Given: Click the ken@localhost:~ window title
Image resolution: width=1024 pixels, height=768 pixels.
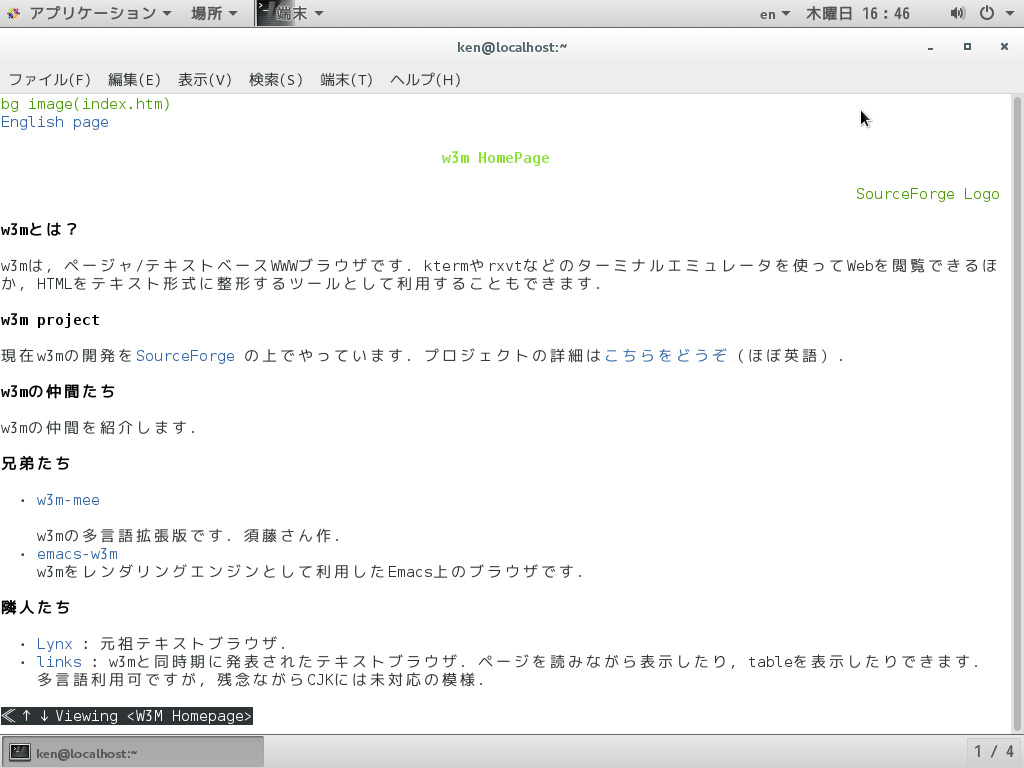Looking at the screenshot, I should click(x=512, y=47).
